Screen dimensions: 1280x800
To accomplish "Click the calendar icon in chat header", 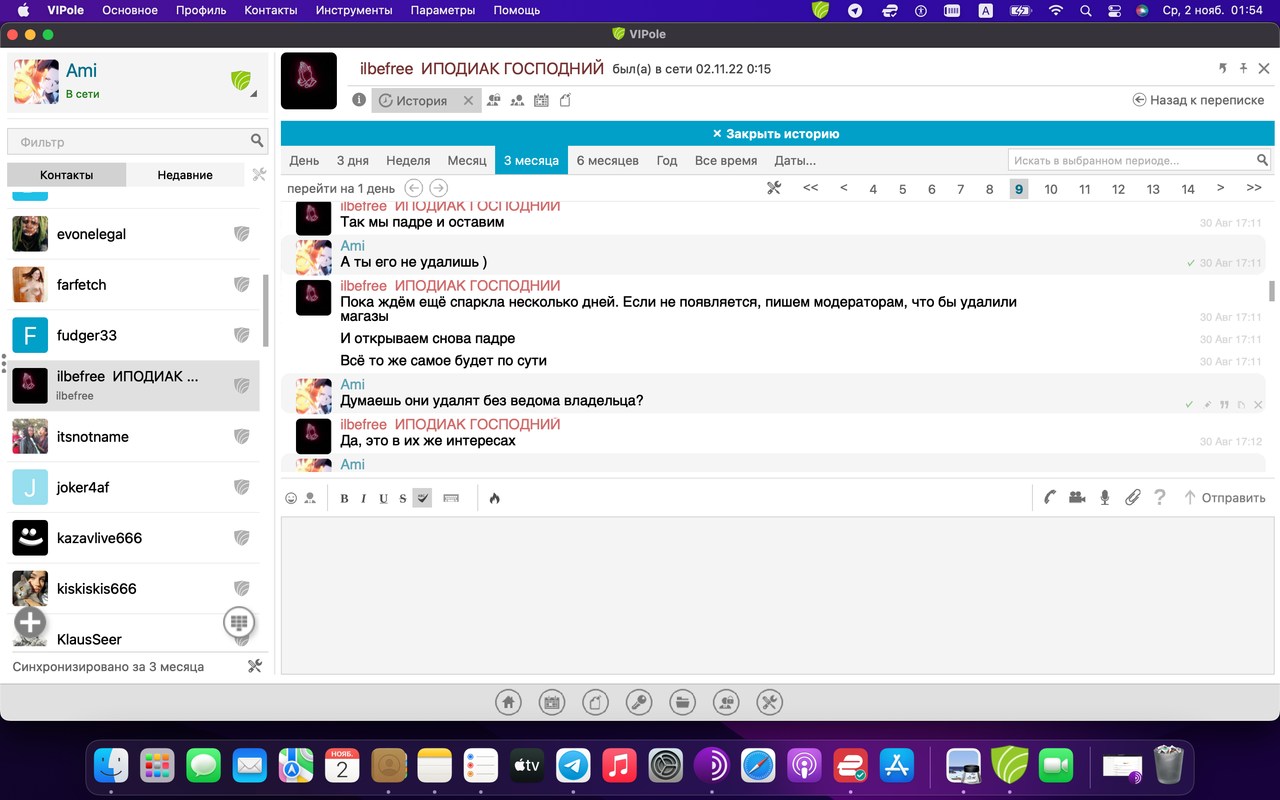I will click(x=541, y=100).
